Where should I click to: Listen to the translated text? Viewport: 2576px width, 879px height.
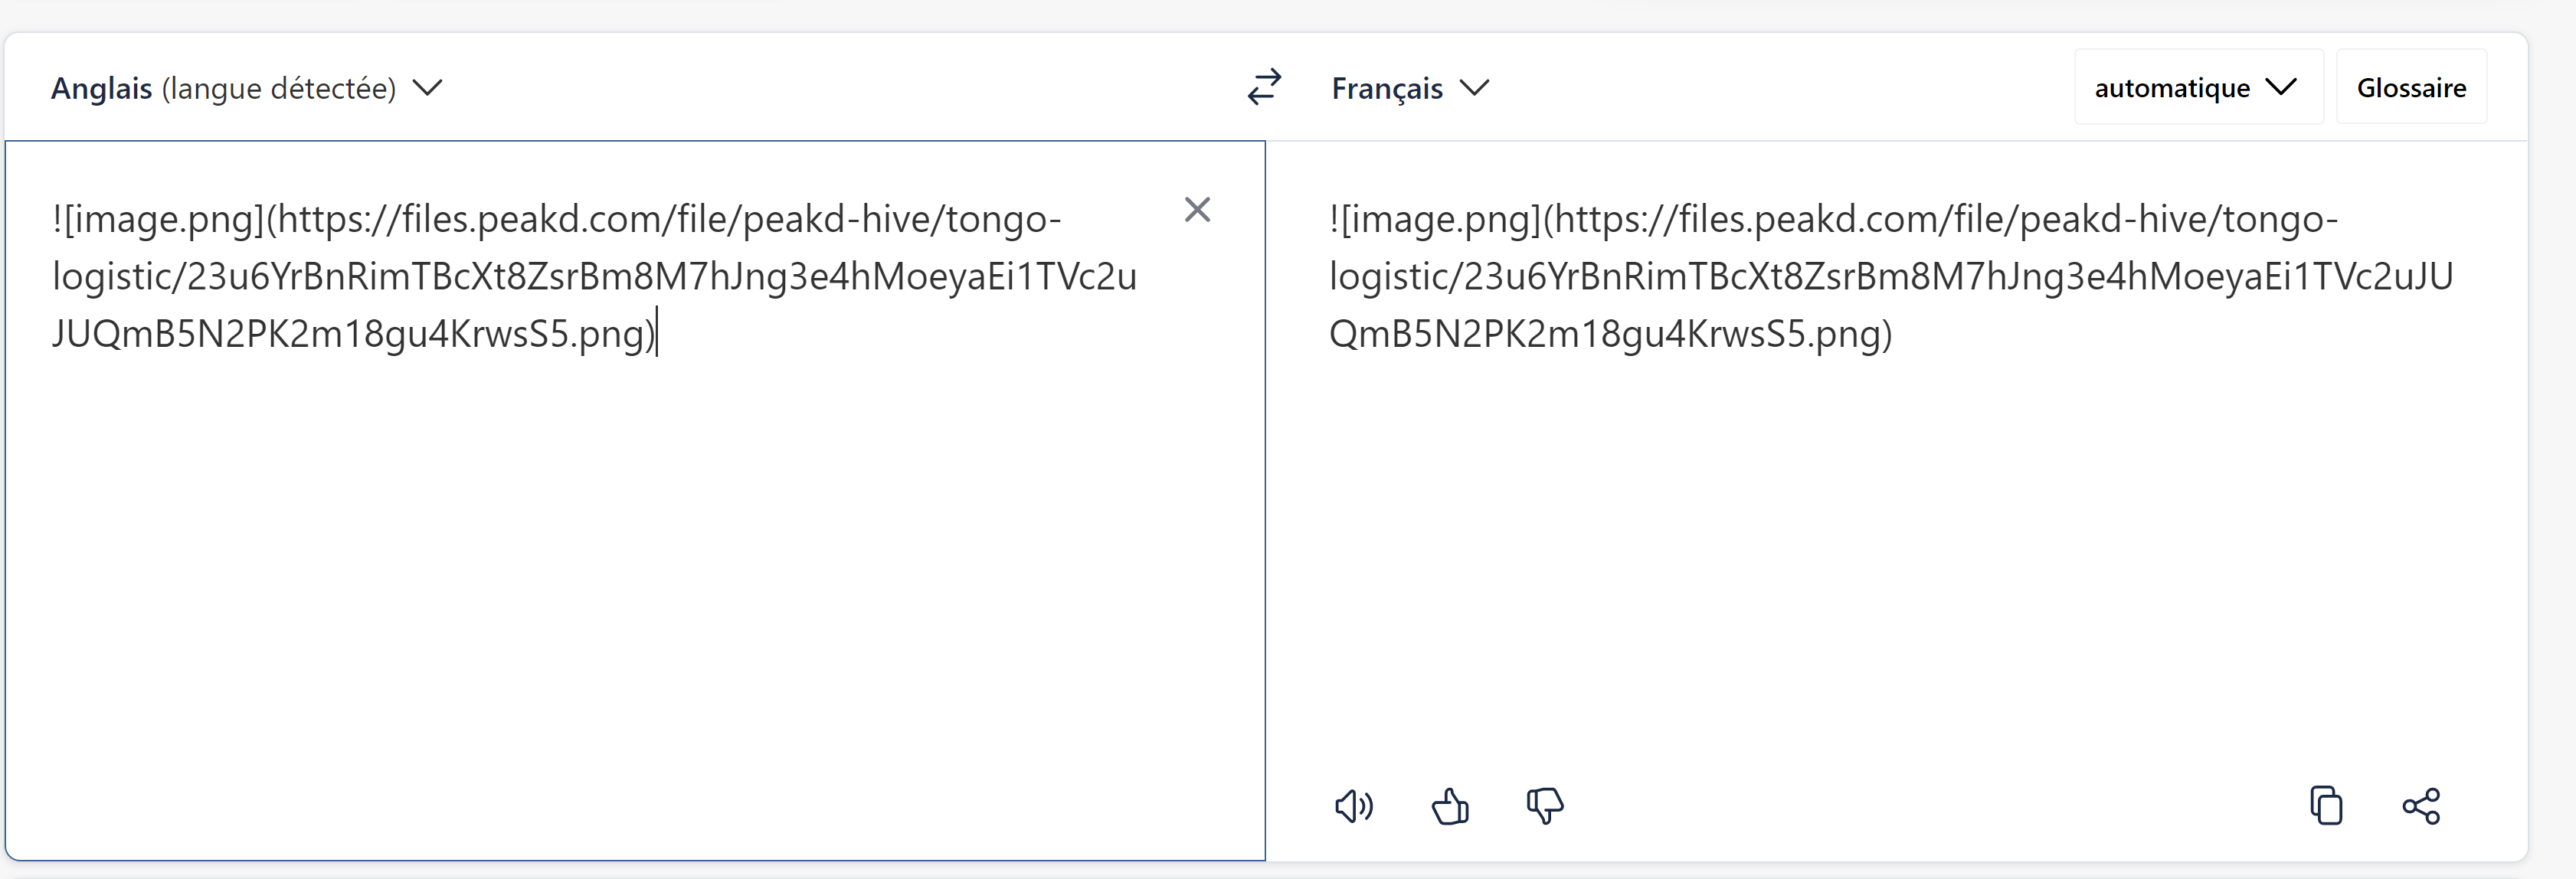[x=1354, y=806]
